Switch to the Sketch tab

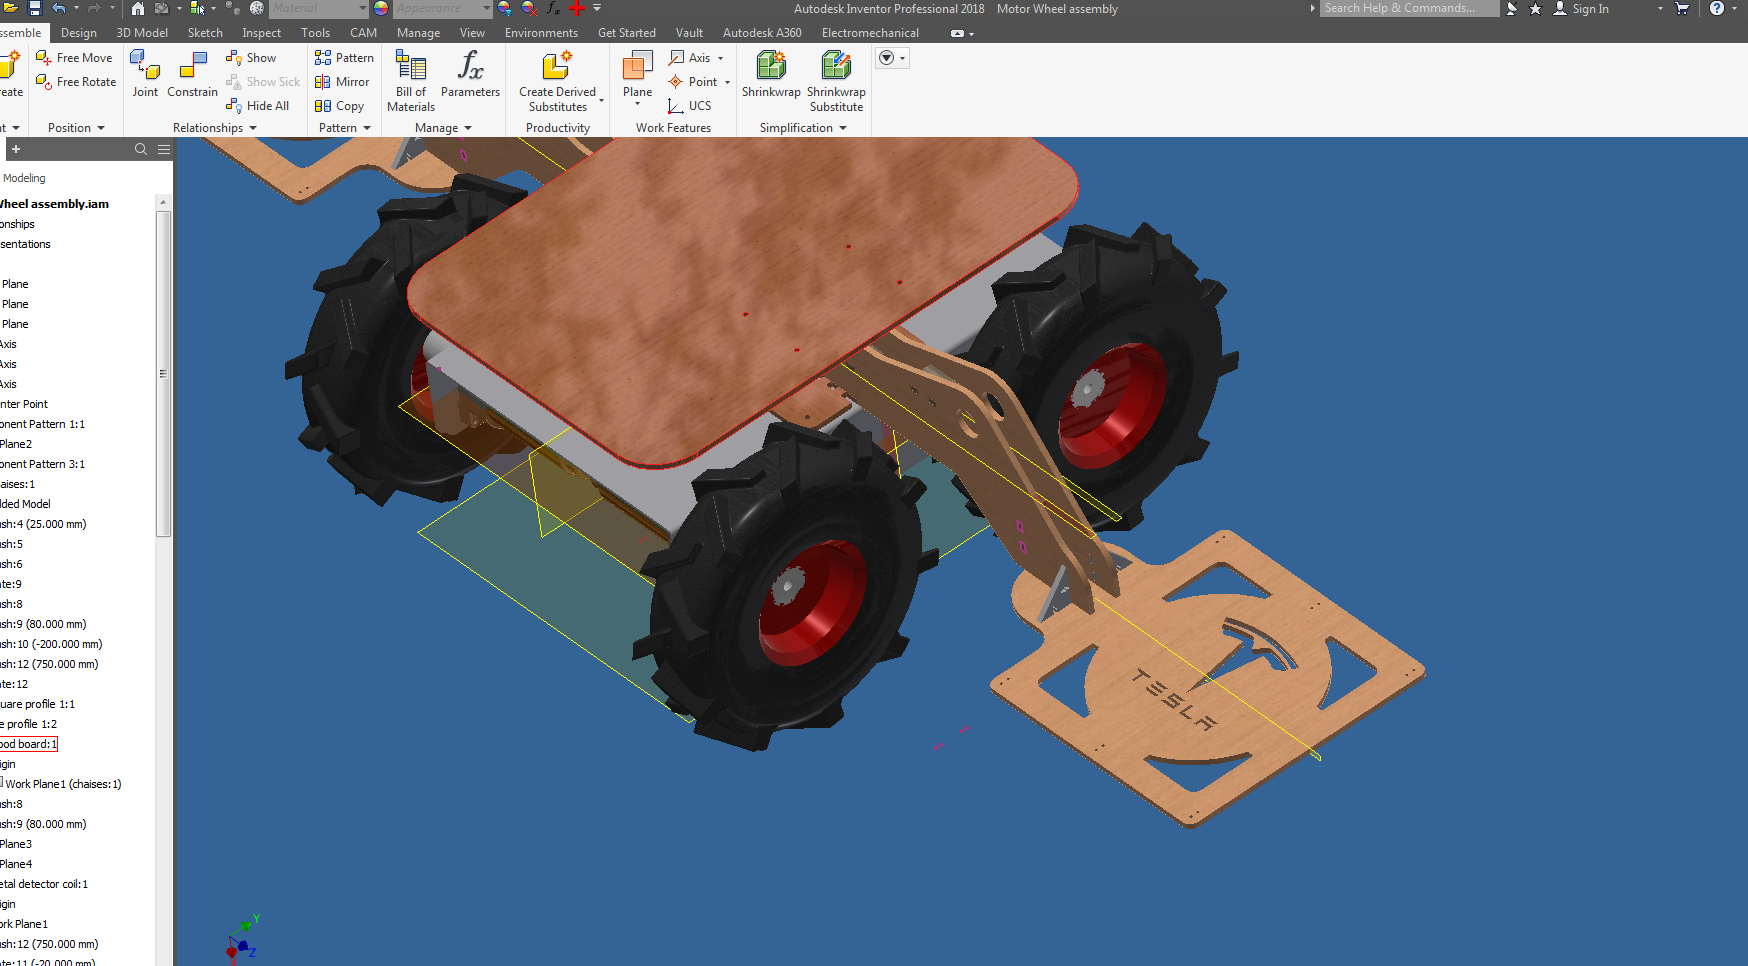205,33
